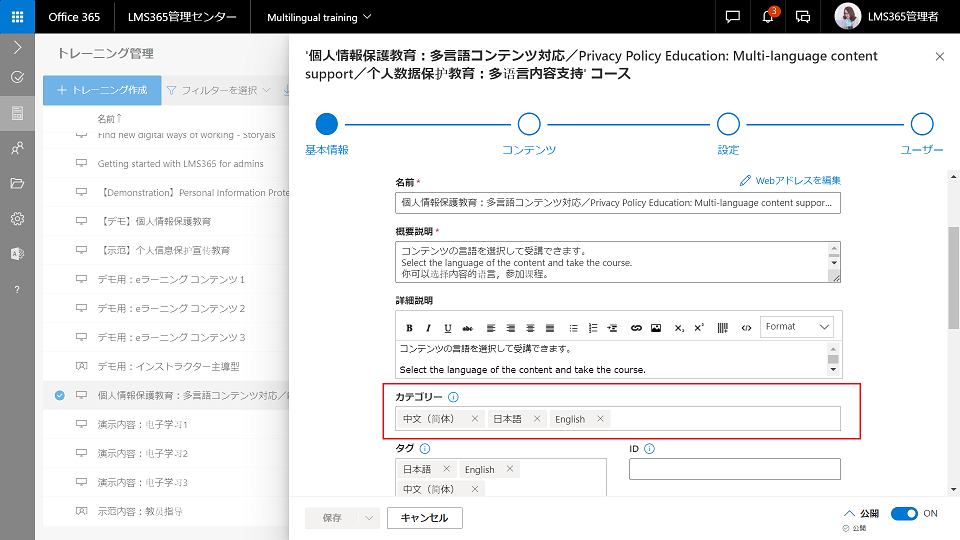The width and height of the screenshot is (960, 540).
Task: Show ID info tooltip icon
Action: tap(650, 449)
